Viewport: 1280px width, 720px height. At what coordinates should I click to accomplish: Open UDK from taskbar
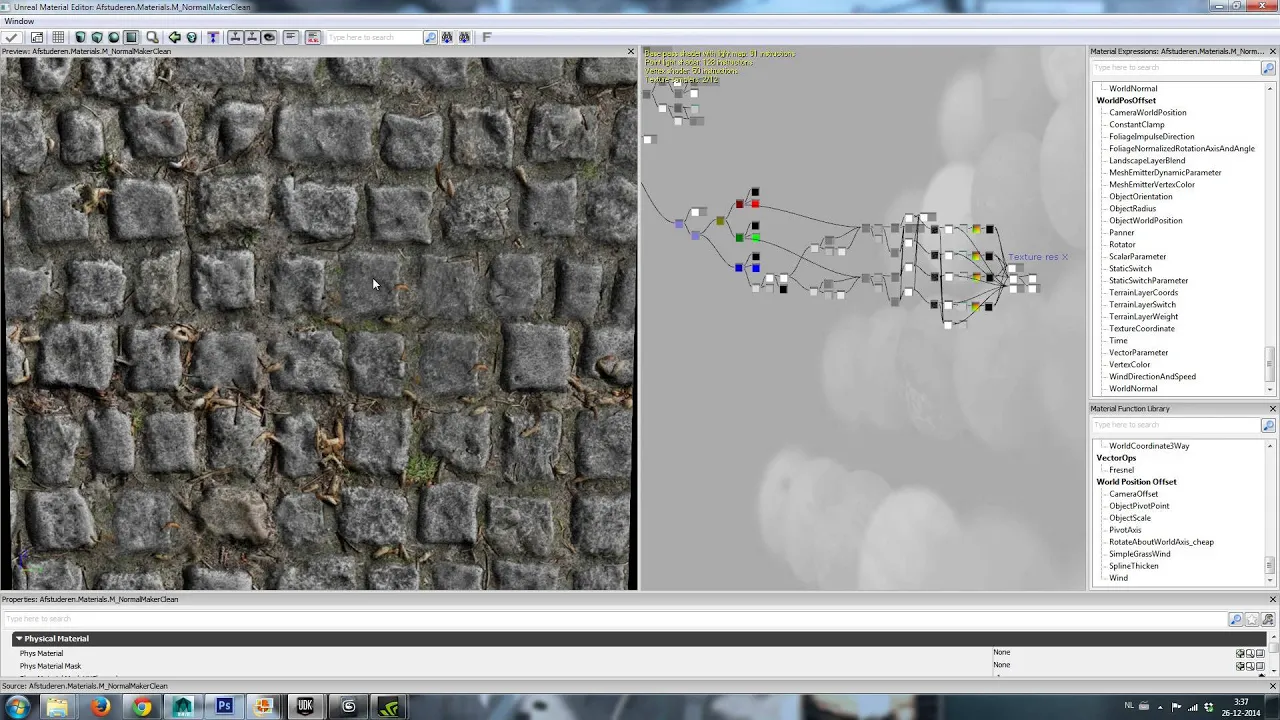click(x=305, y=707)
